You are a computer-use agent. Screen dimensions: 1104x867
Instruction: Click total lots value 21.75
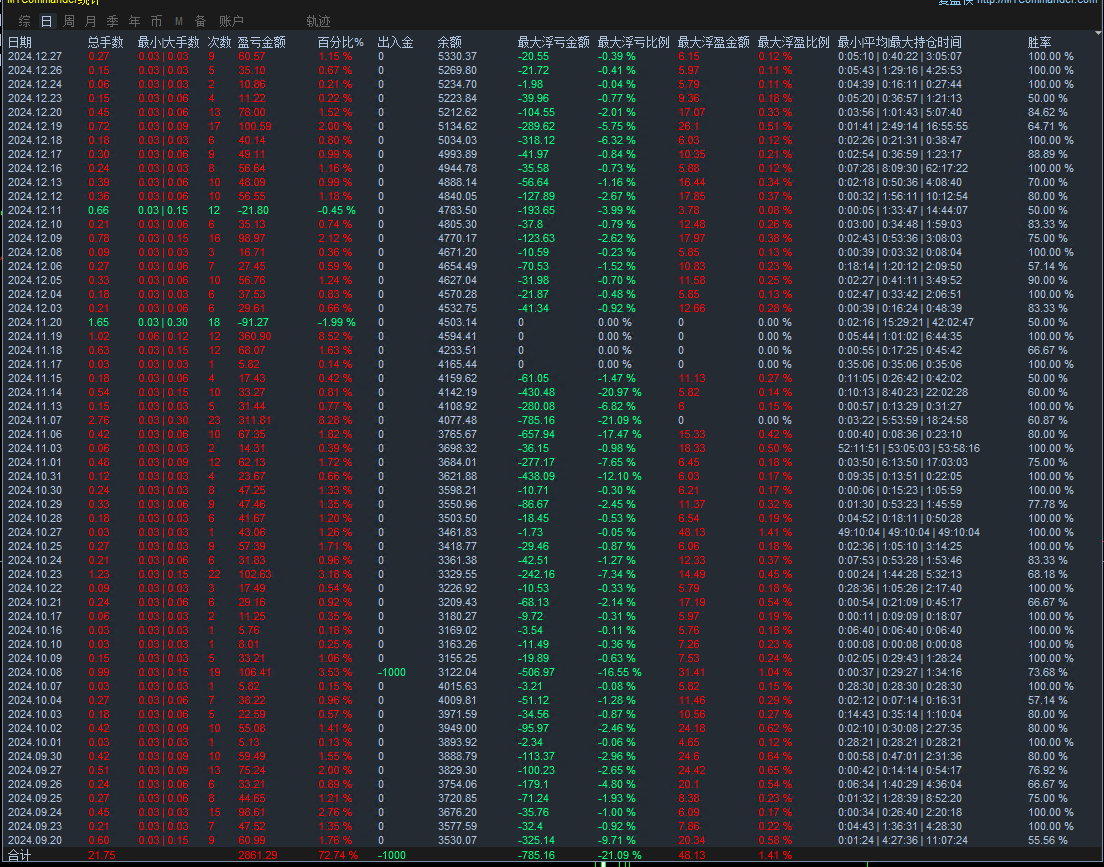click(101, 855)
